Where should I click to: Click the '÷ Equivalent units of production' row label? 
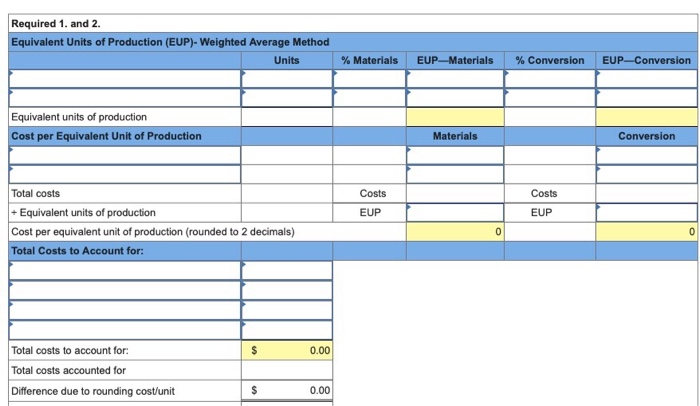(83, 213)
